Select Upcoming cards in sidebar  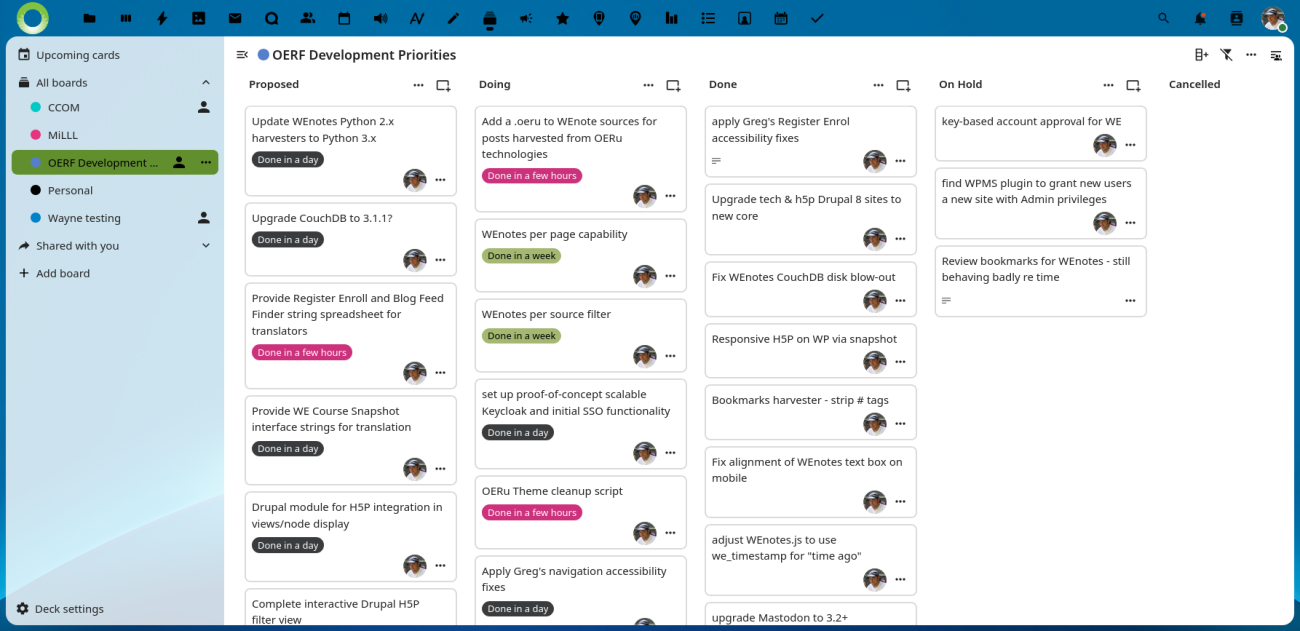coord(115,55)
